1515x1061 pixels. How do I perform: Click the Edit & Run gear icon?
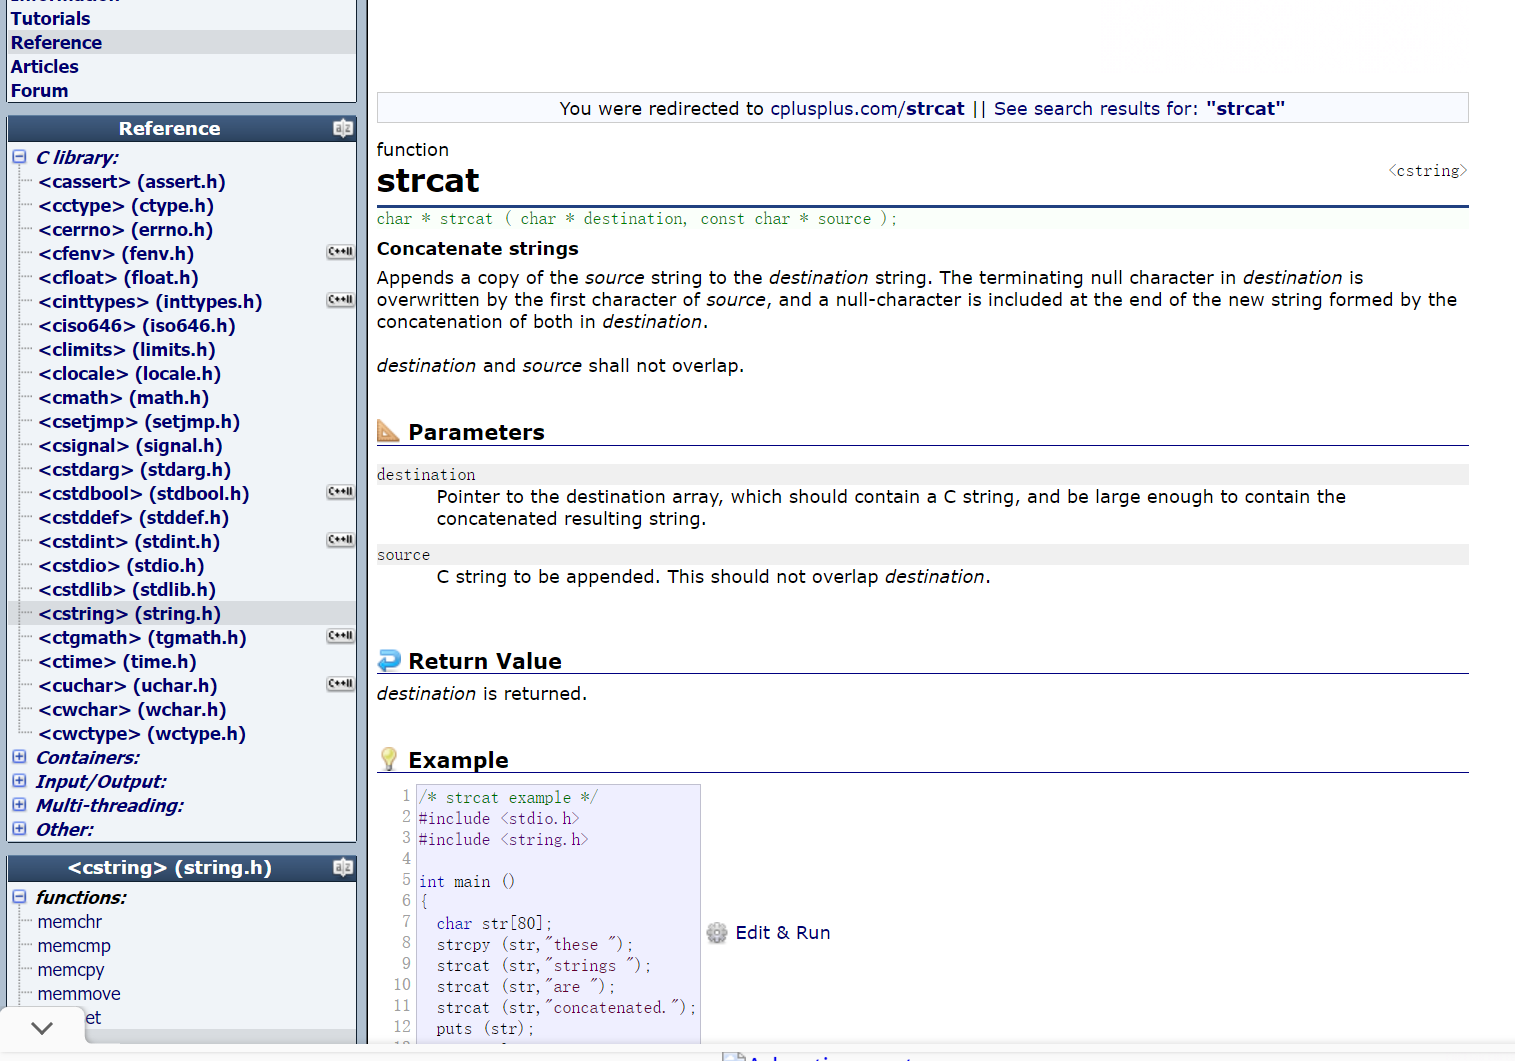click(717, 933)
